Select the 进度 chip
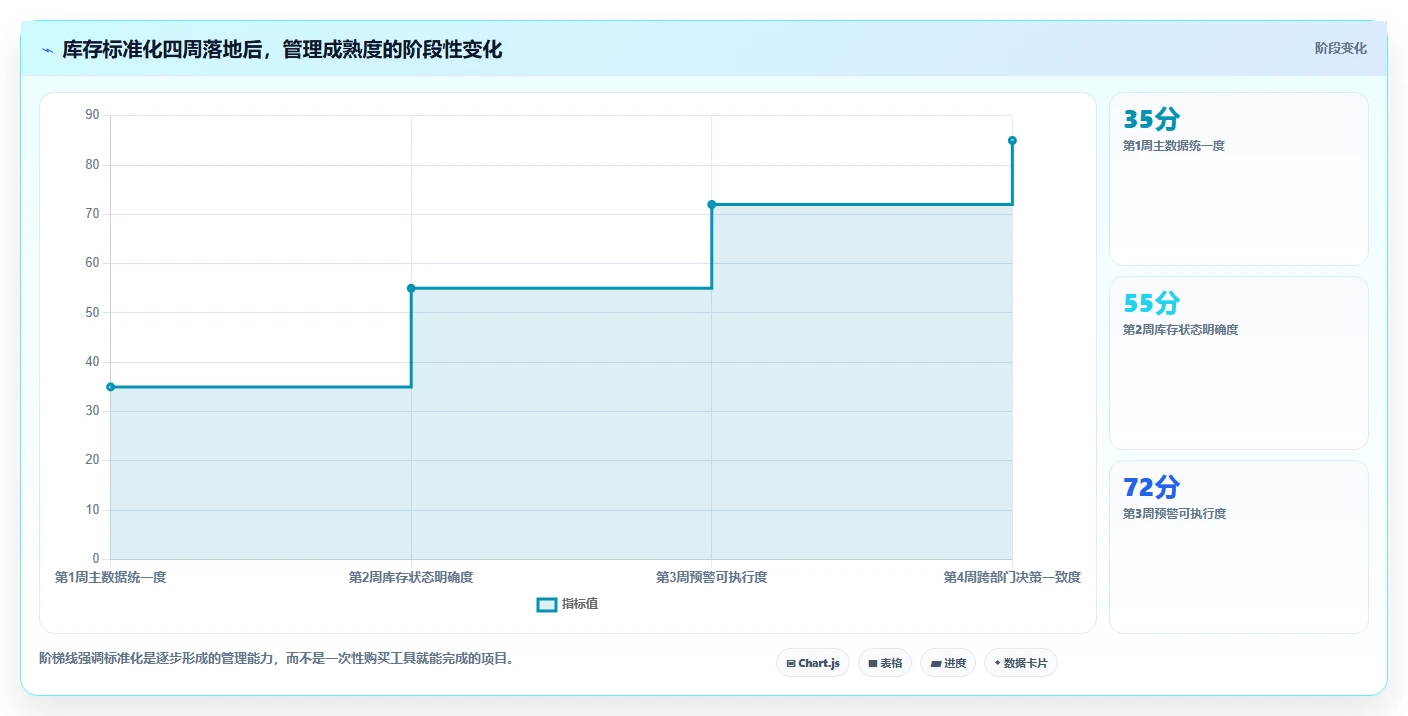This screenshot has width=1408, height=716. pyautogui.click(x=947, y=663)
